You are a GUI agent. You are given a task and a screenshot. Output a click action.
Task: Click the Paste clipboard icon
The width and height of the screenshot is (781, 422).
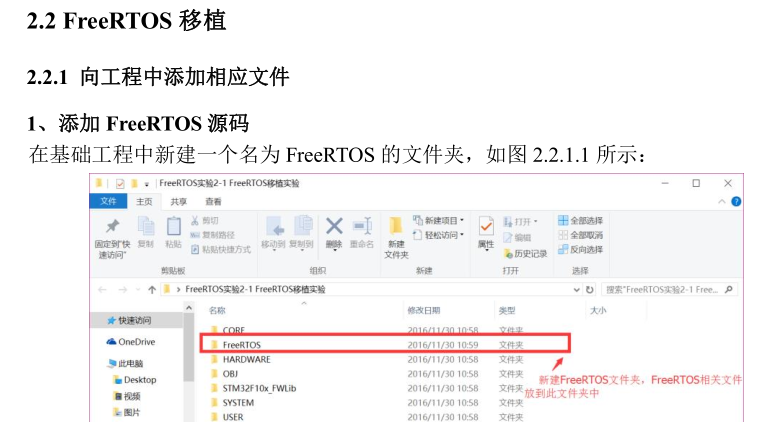[x=173, y=226]
